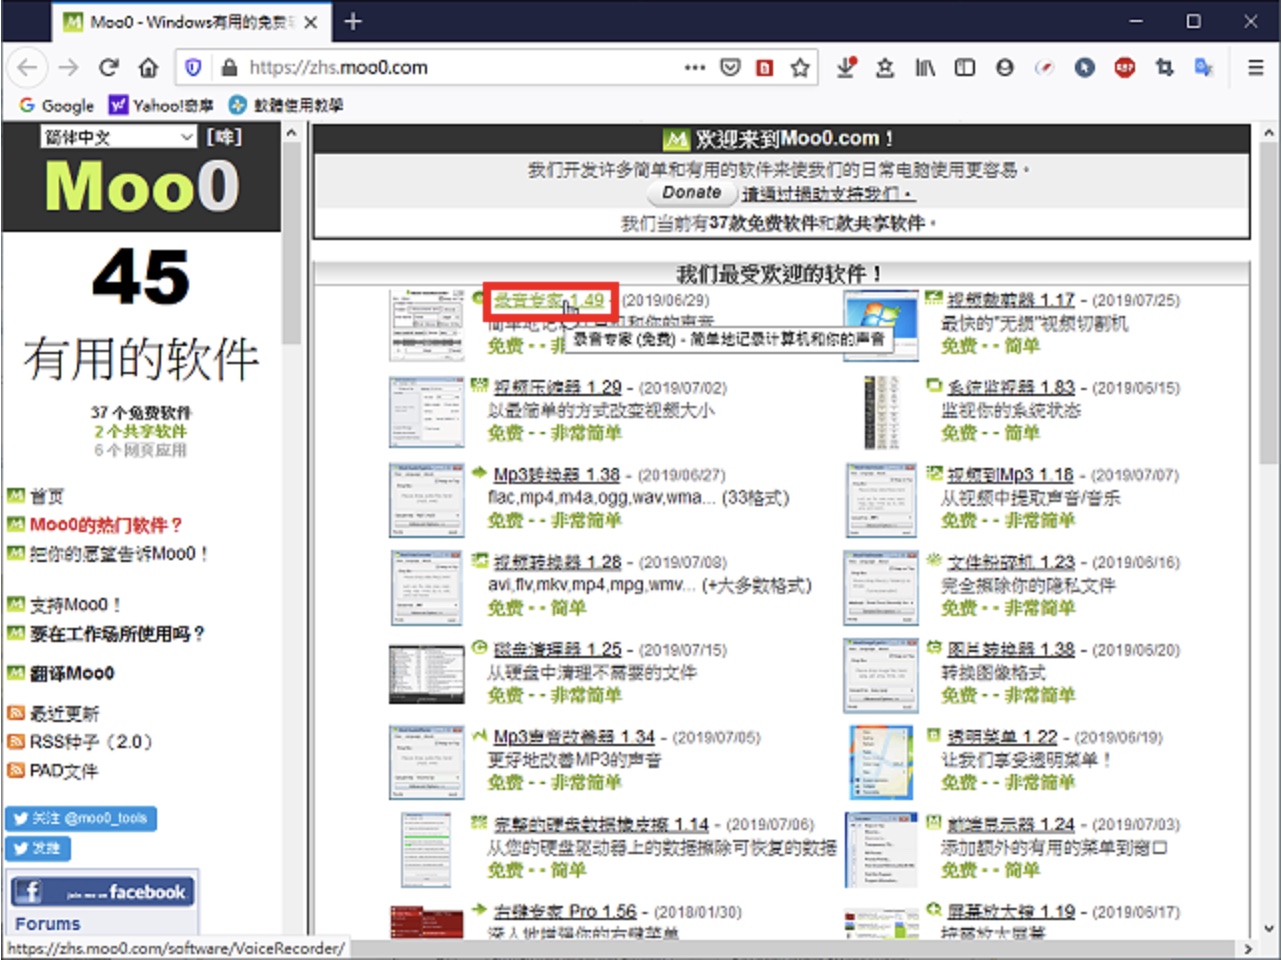The image size is (1282, 960).
Task: Click the facebook join button
Action: (102, 891)
